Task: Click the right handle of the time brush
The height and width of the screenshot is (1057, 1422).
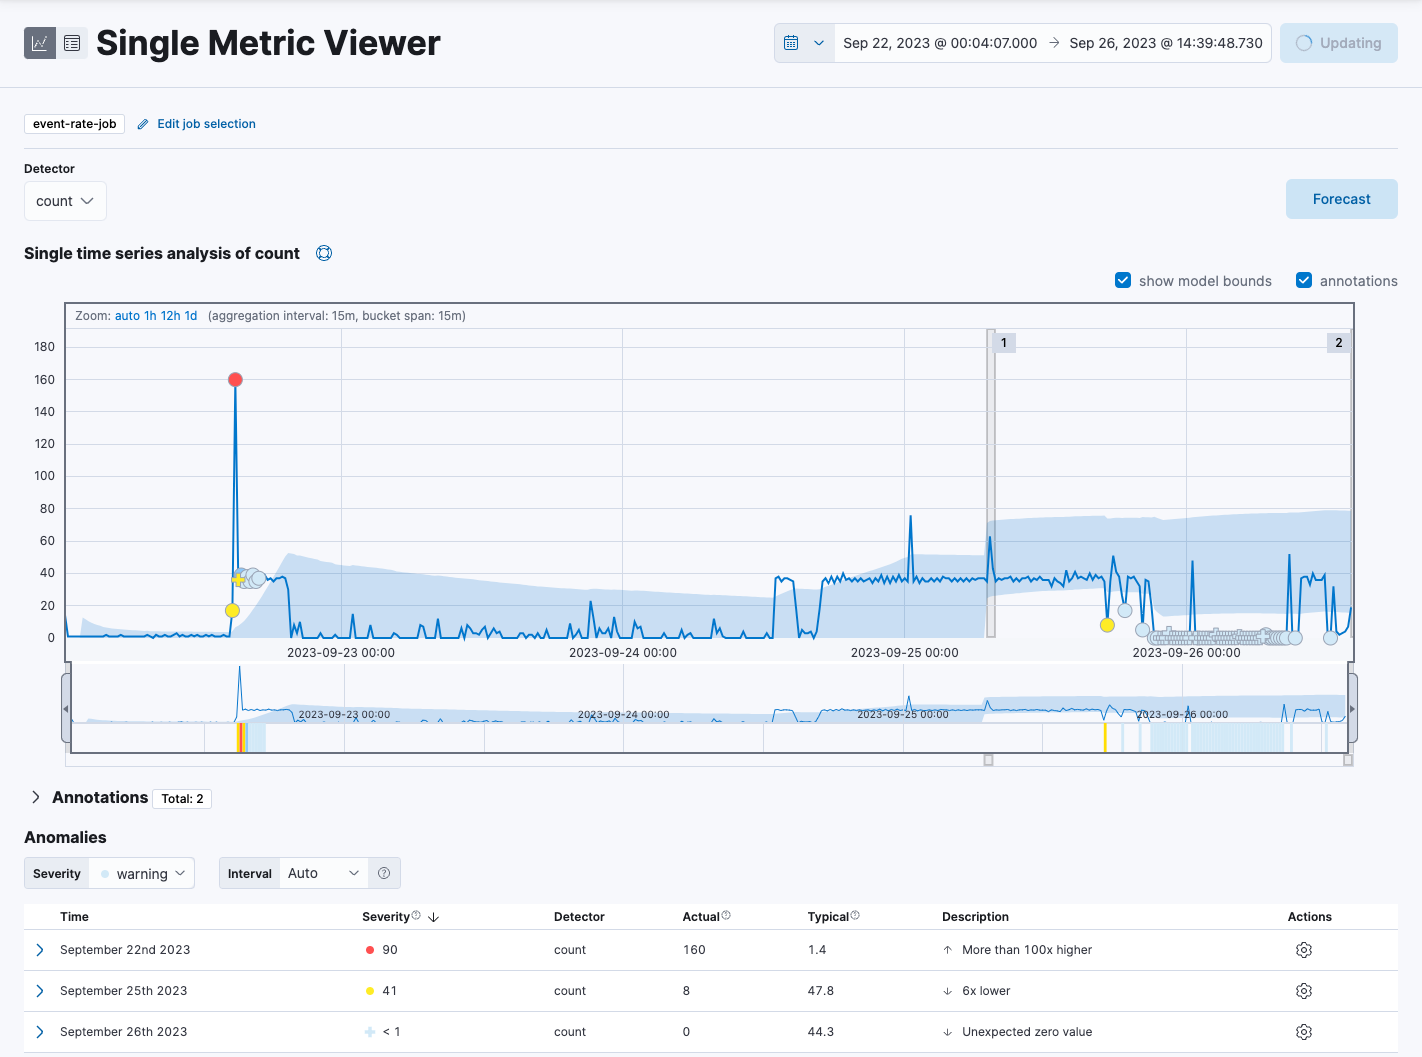Action: coord(1352,709)
